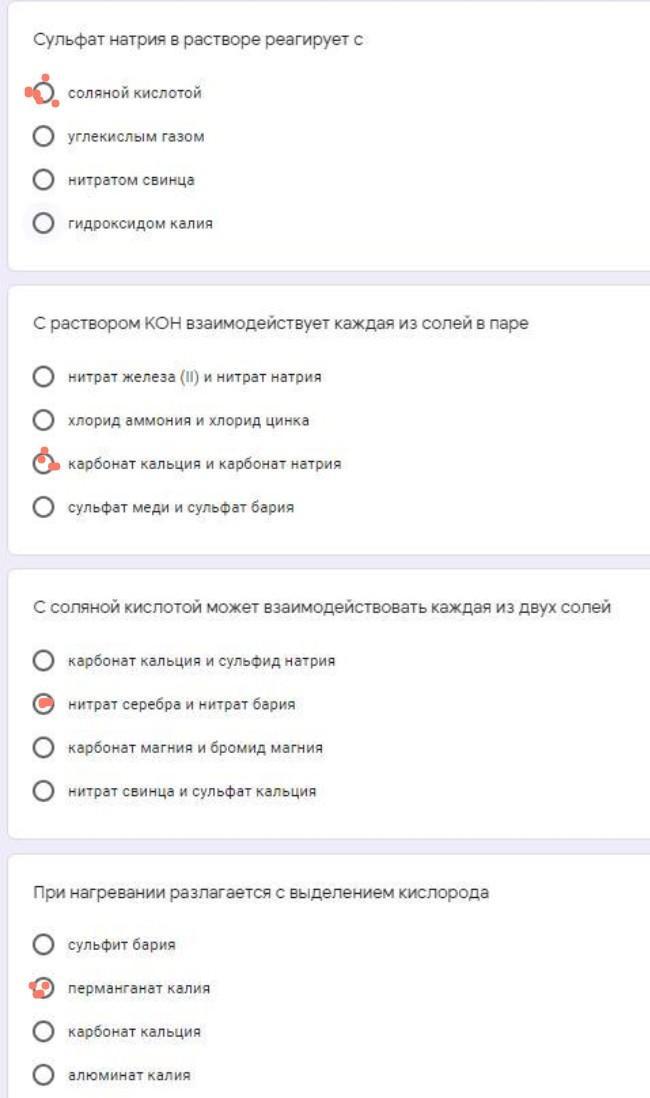Select 'нитрат железа (II) и нитрат натрия'
The image size is (650, 1098).
[x=43, y=377]
